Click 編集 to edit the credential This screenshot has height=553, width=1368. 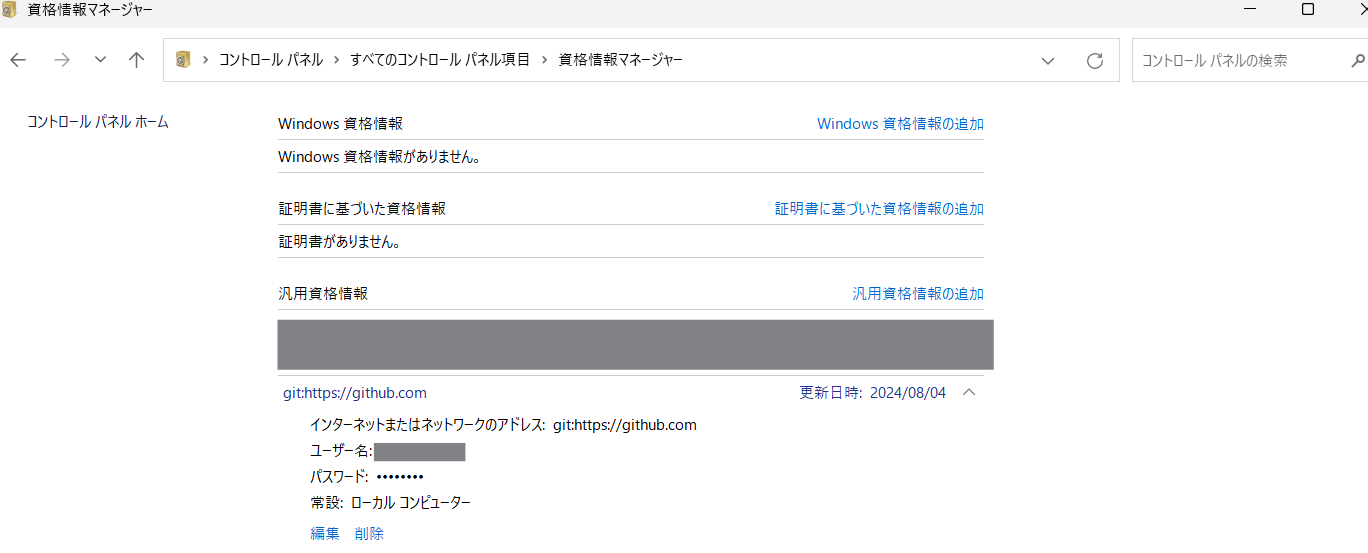325,534
